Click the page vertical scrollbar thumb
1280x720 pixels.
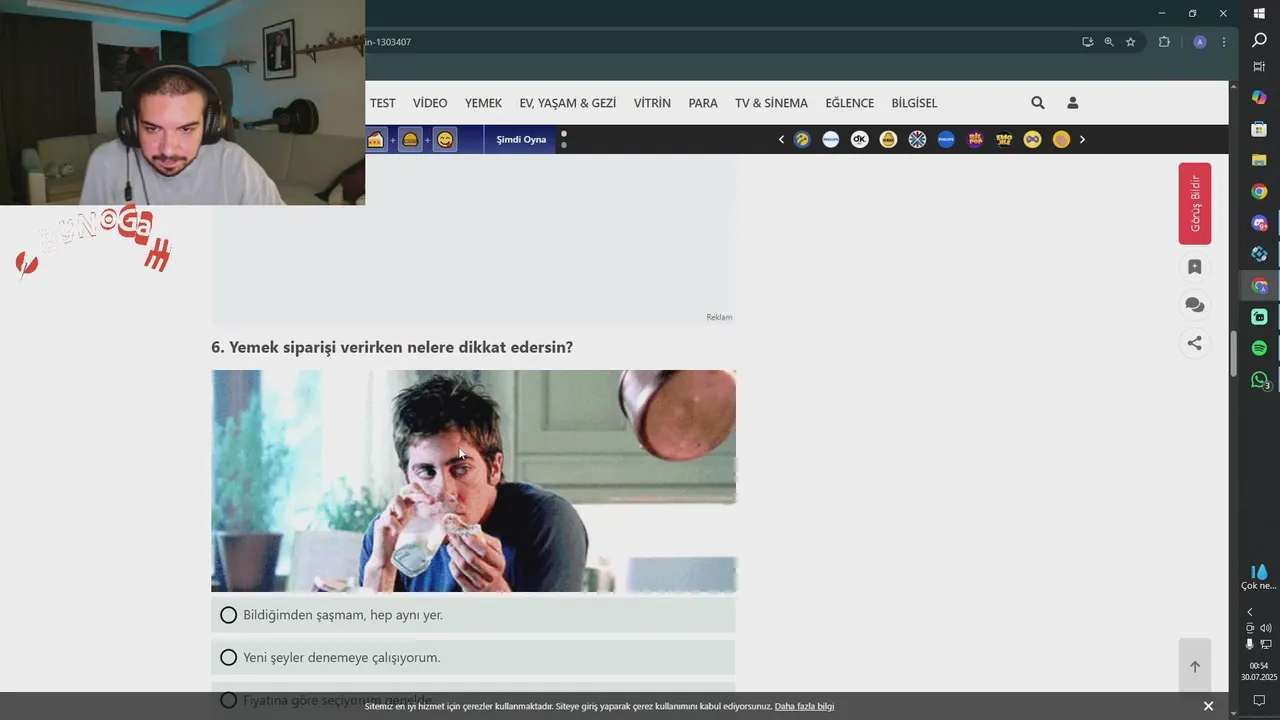tap(1233, 352)
